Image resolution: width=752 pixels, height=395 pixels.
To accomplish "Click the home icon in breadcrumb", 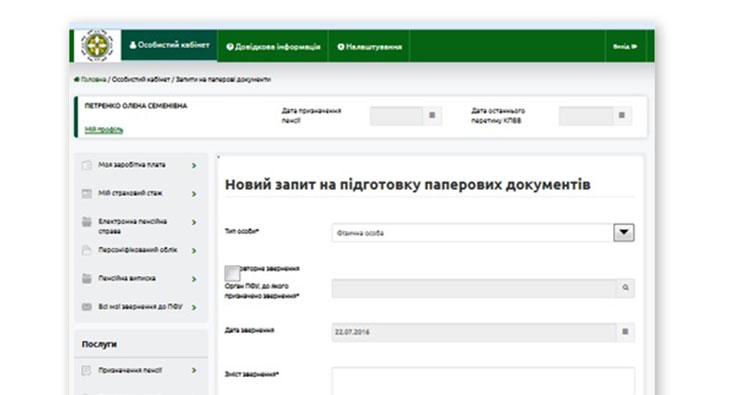I will click(77, 80).
